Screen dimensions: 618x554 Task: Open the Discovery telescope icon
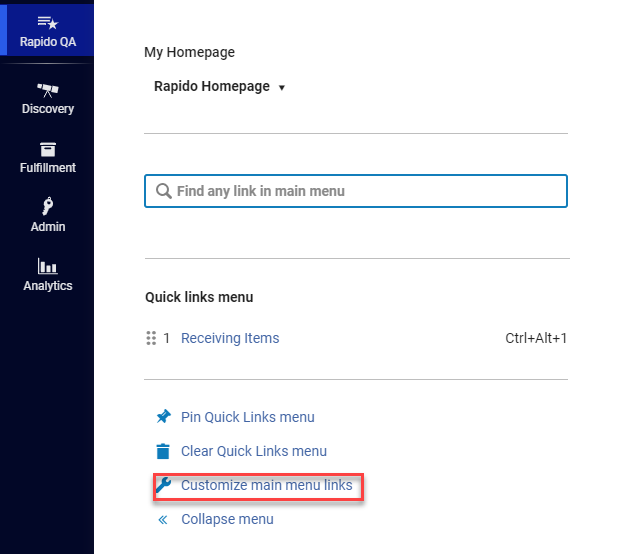coord(47,89)
